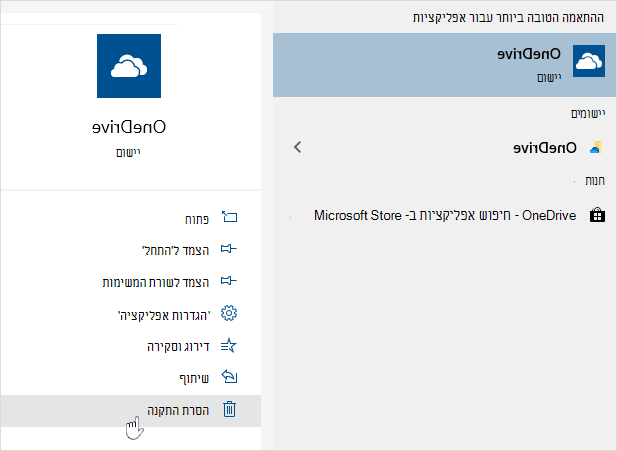617x451 pixels.
Task: Click the gear icon for app settings
Action: (229, 313)
